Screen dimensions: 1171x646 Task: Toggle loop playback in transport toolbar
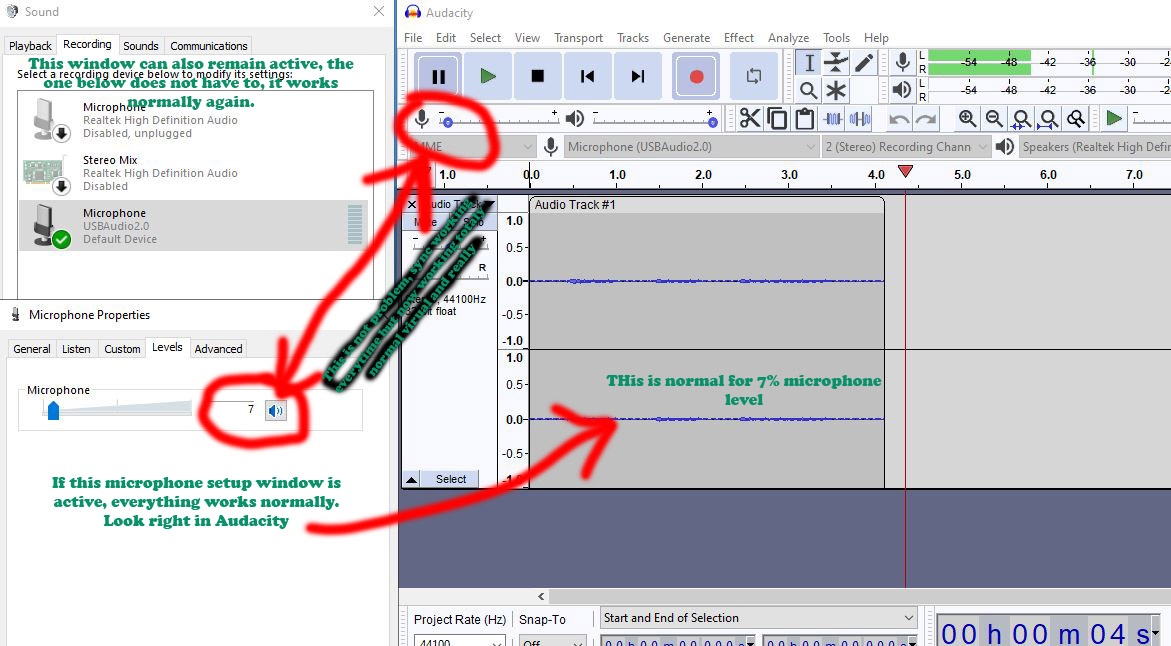pos(754,76)
